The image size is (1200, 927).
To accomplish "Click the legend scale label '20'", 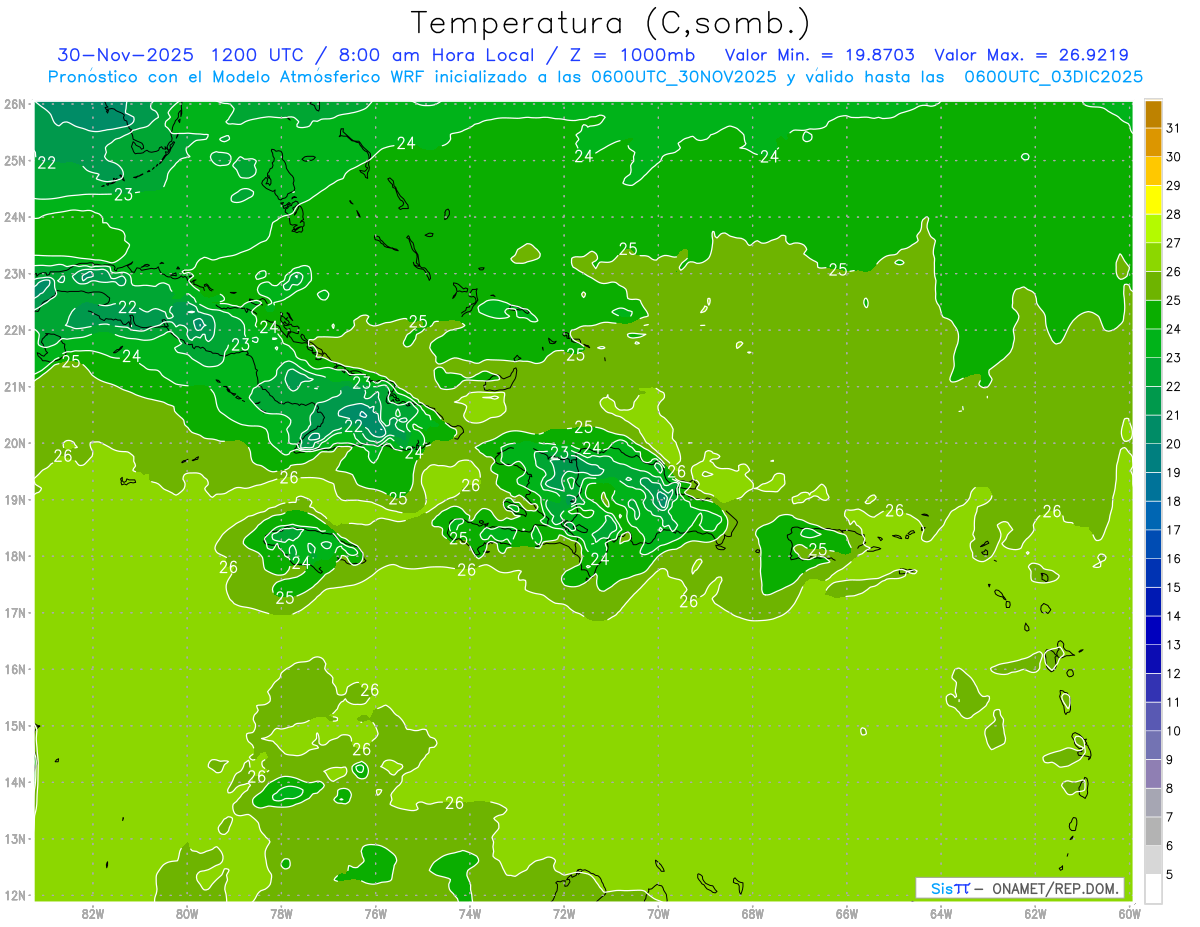I will pyautogui.click(x=1173, y=444).
